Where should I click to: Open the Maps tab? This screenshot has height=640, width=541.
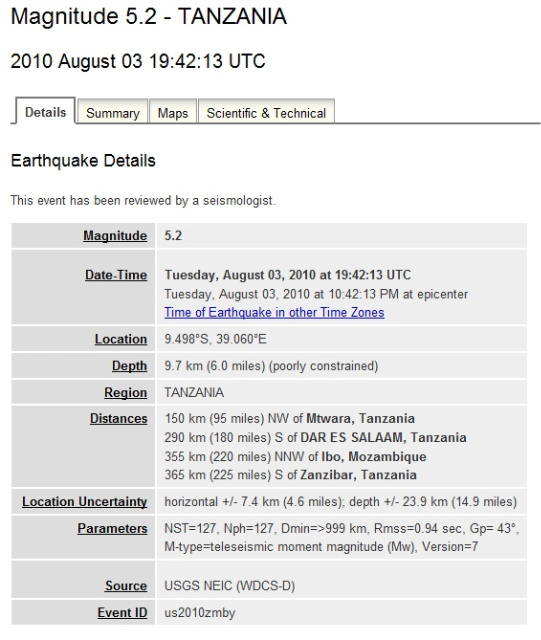(173, 111)
